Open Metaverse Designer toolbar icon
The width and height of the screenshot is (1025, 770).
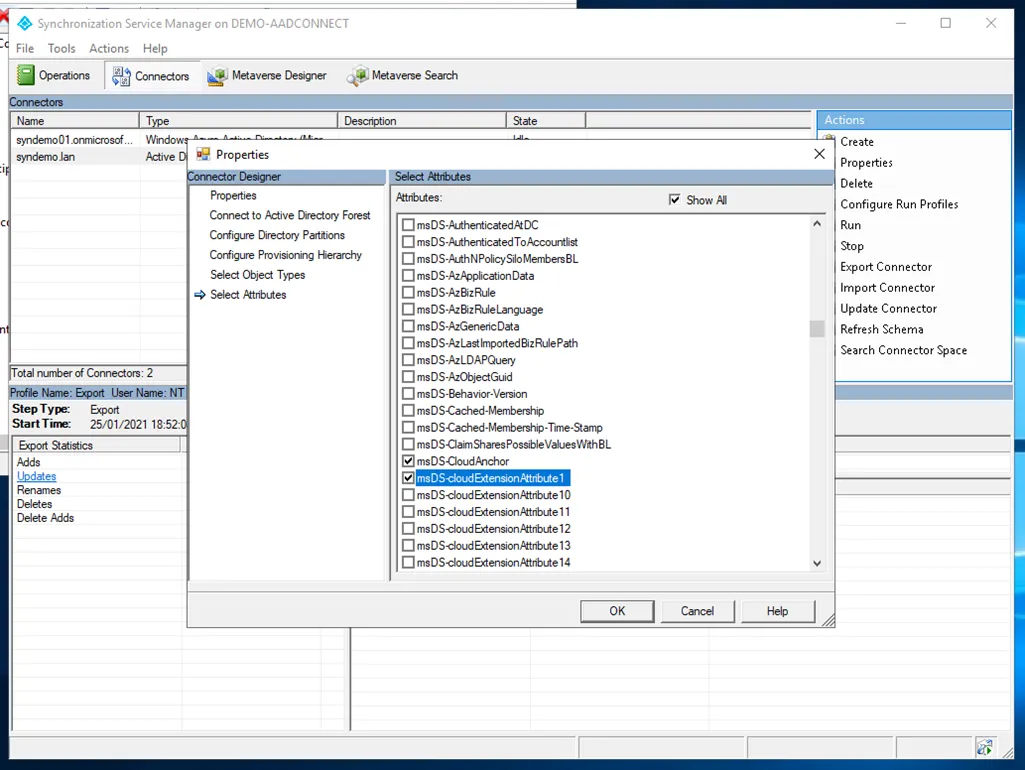tap(217, 76)
